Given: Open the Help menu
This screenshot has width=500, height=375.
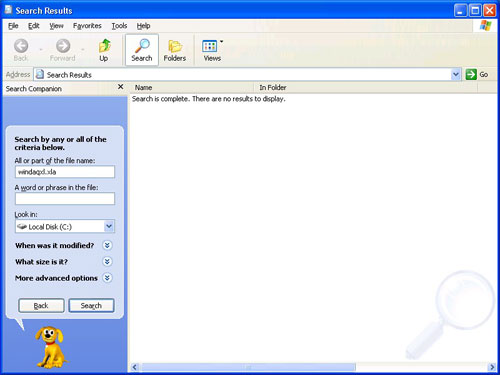Looking at the screenshot, I should click(143, 26).
